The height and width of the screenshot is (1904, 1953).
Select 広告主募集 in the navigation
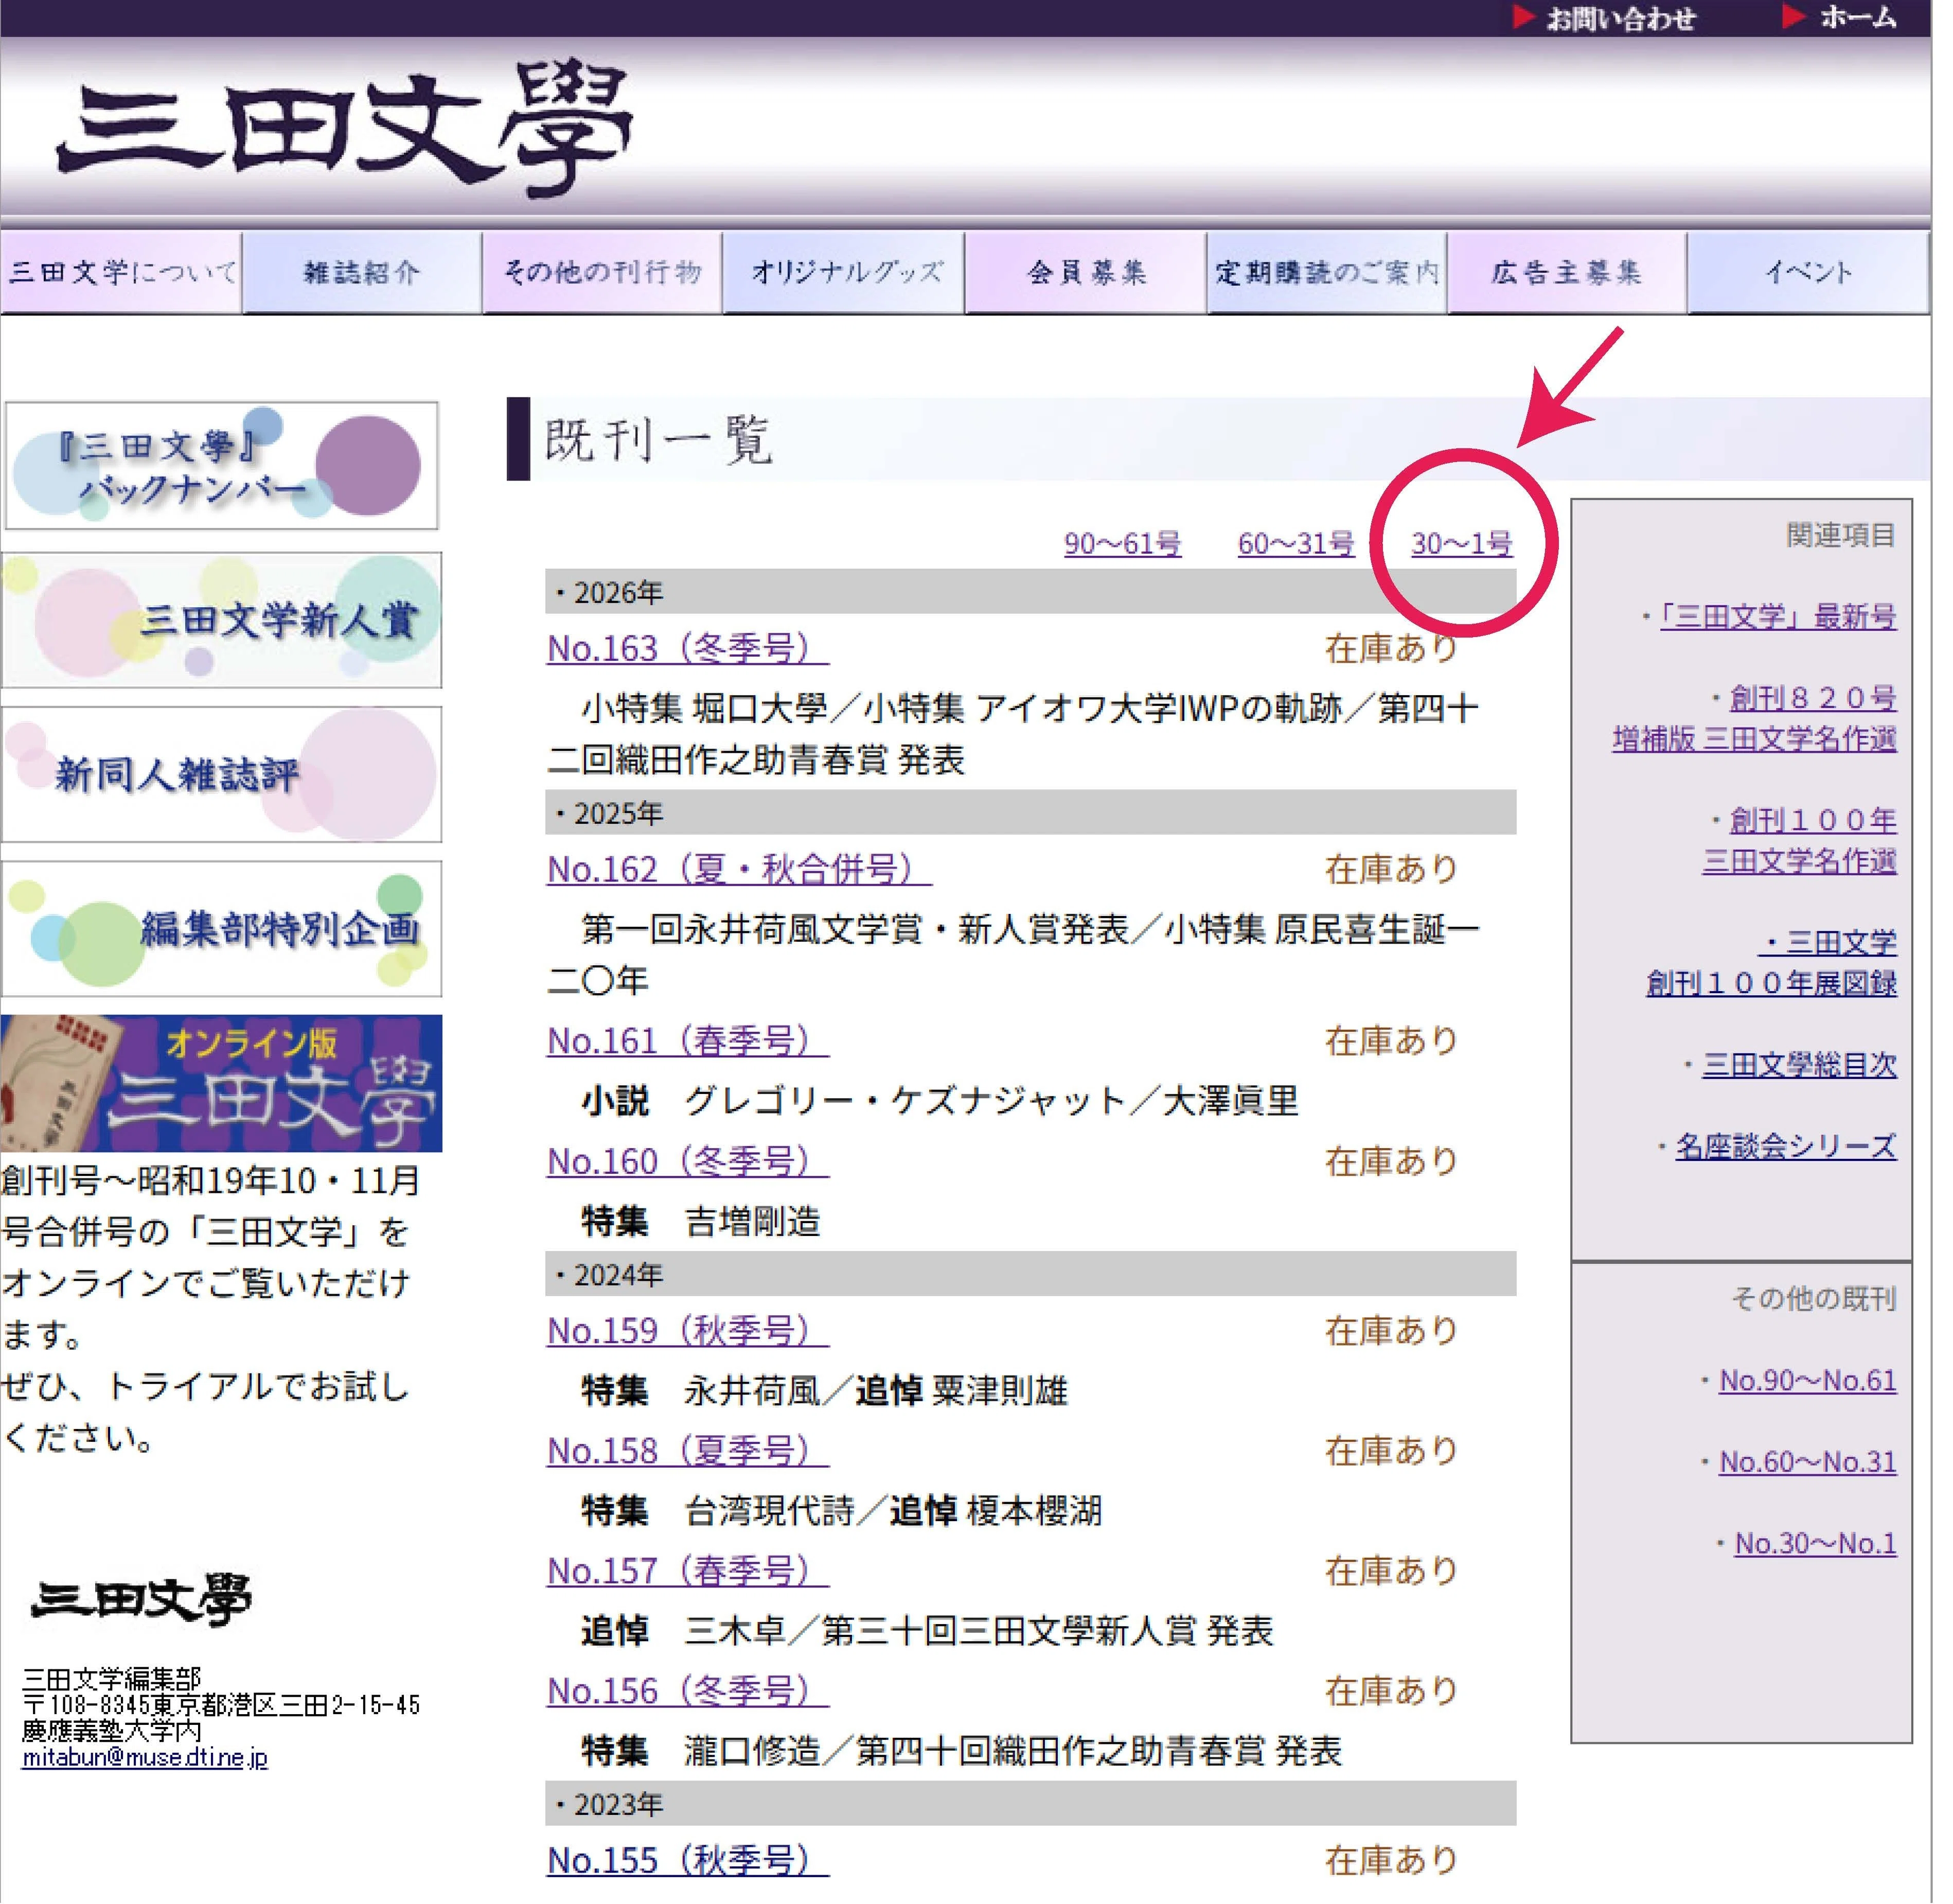(x=1568, y=272)
